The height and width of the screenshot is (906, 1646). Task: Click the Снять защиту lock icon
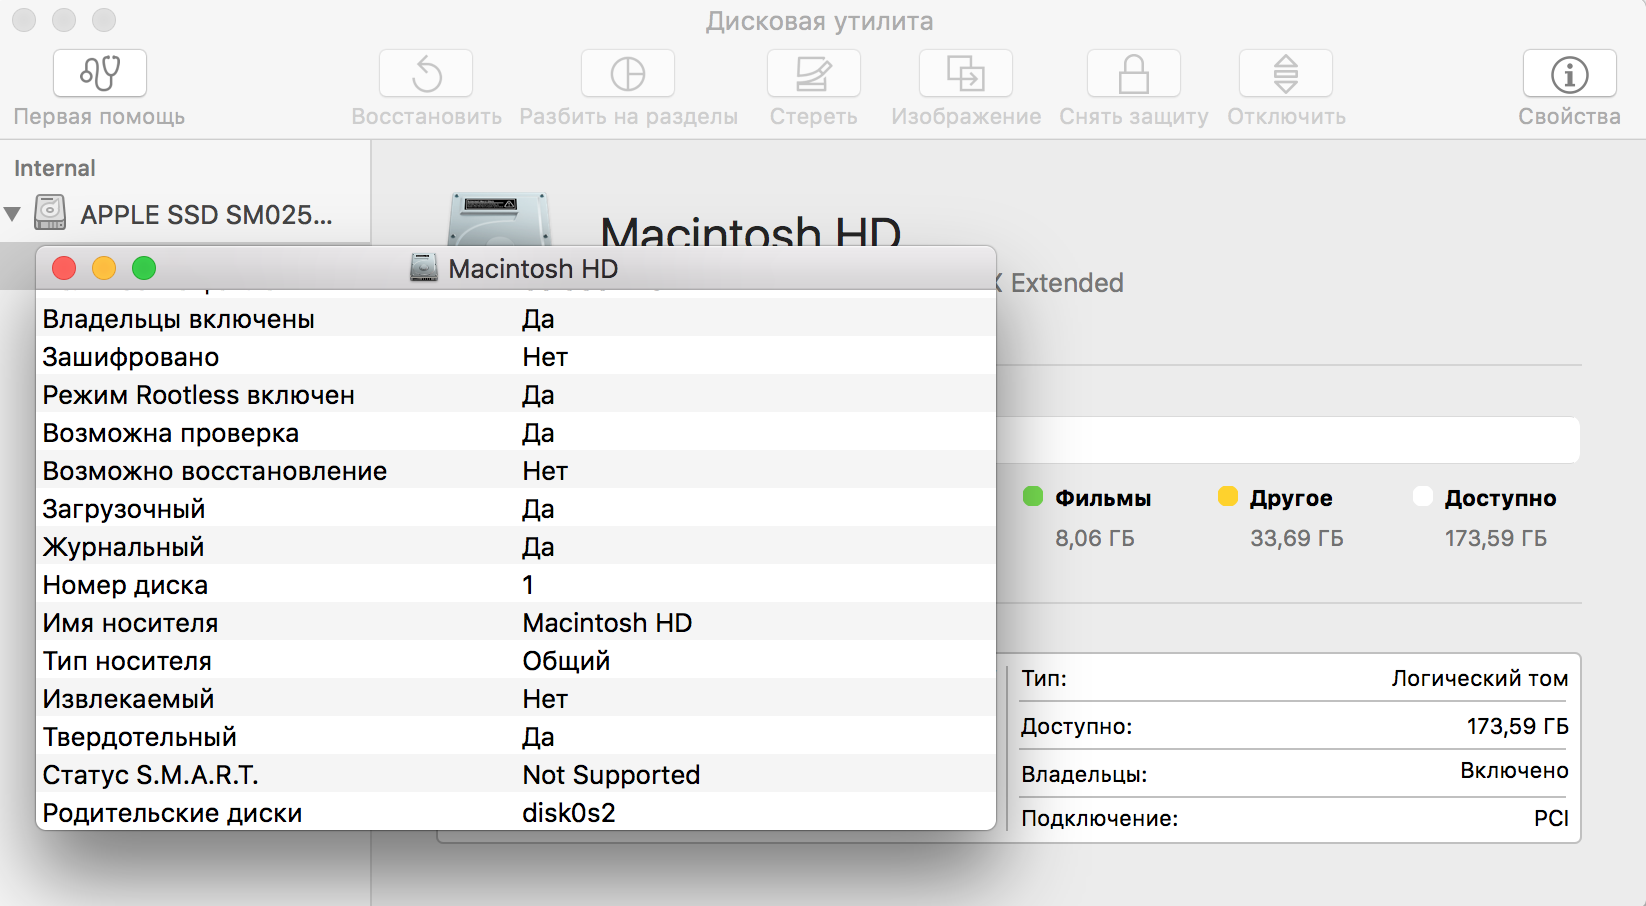click(x=1134, y=74)
